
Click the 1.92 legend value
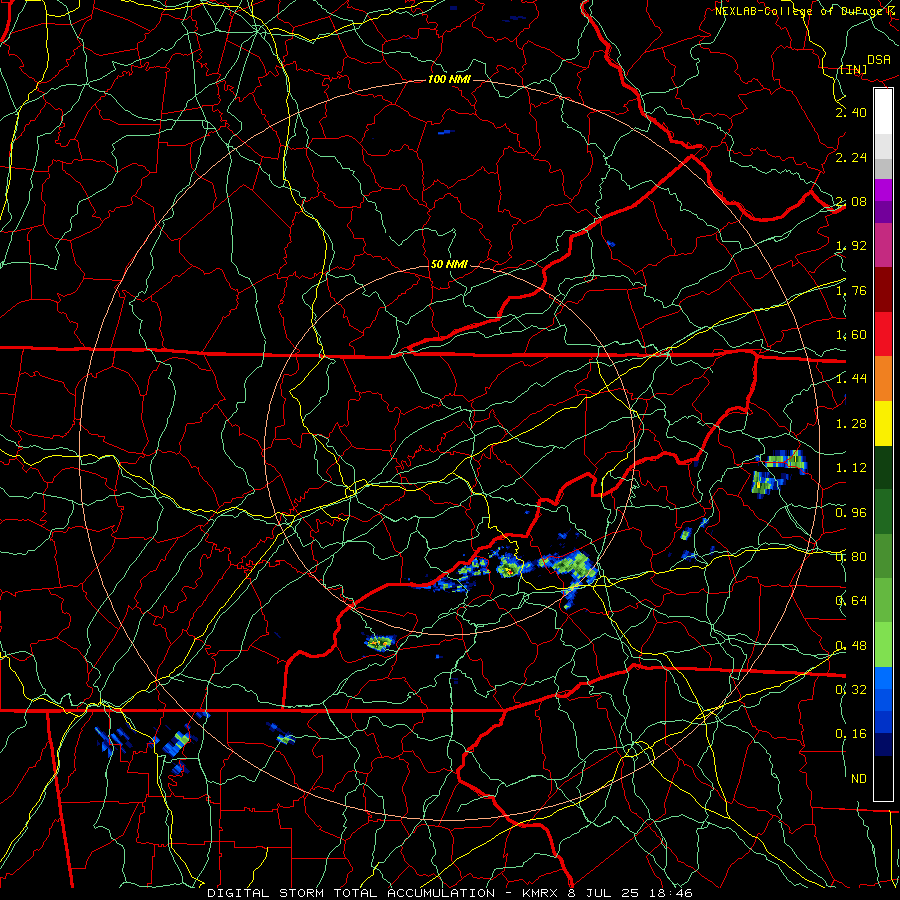[x=851, y=246]
